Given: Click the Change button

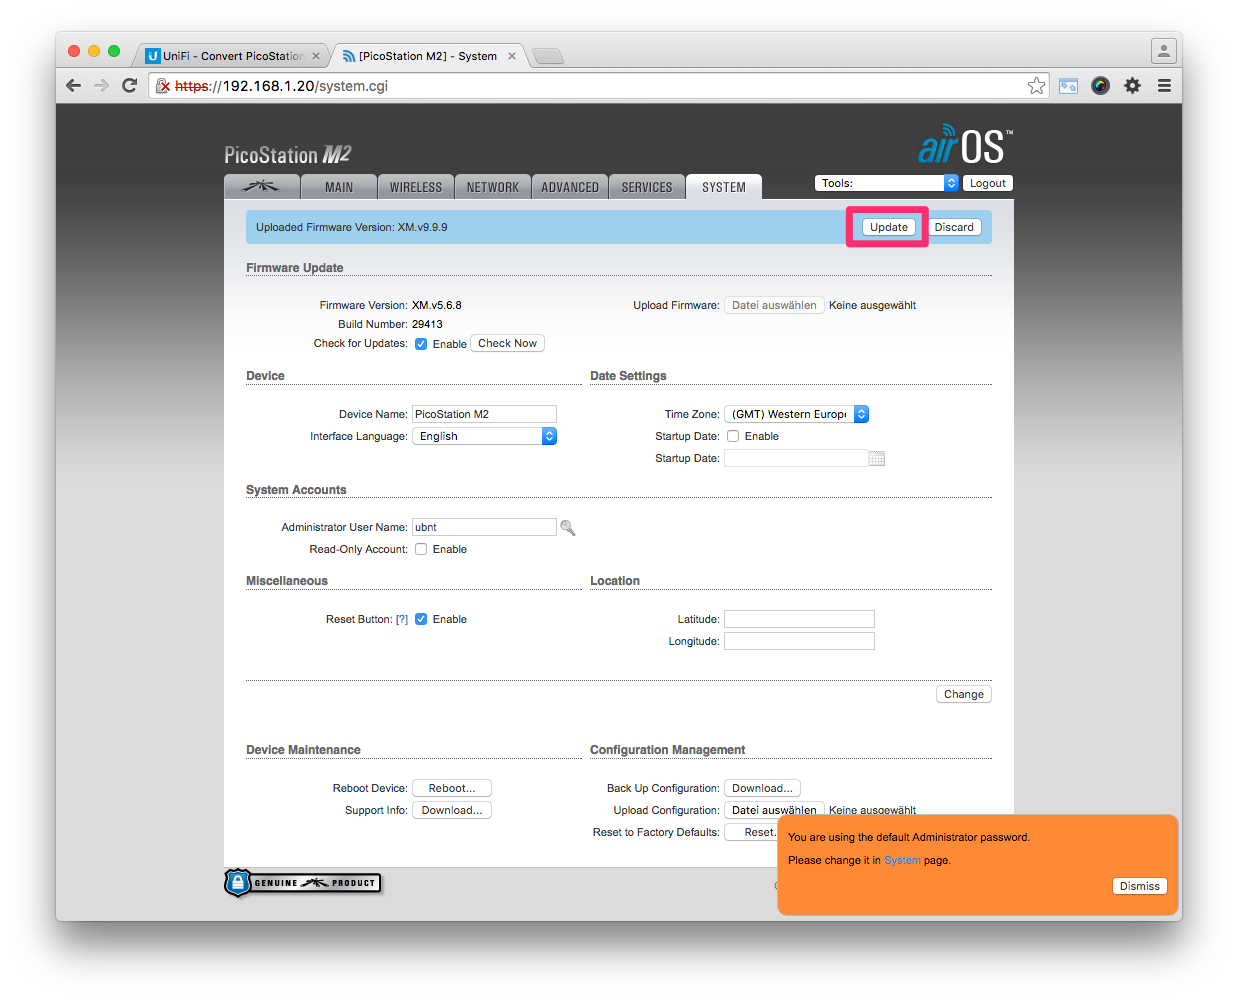Looking at the screenshot, I should [x=964, y=694].
